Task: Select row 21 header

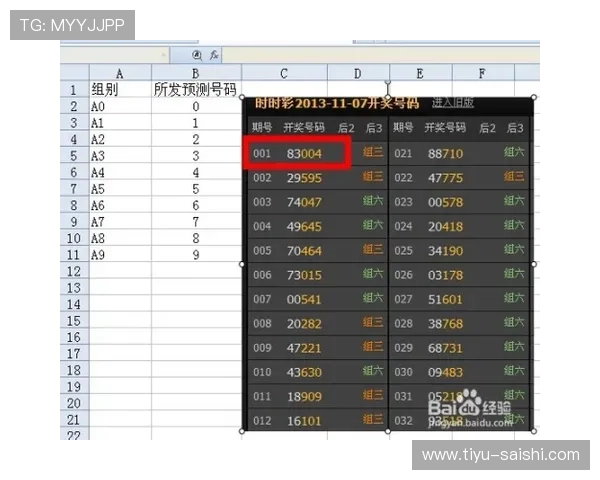Action: [74, 420]
